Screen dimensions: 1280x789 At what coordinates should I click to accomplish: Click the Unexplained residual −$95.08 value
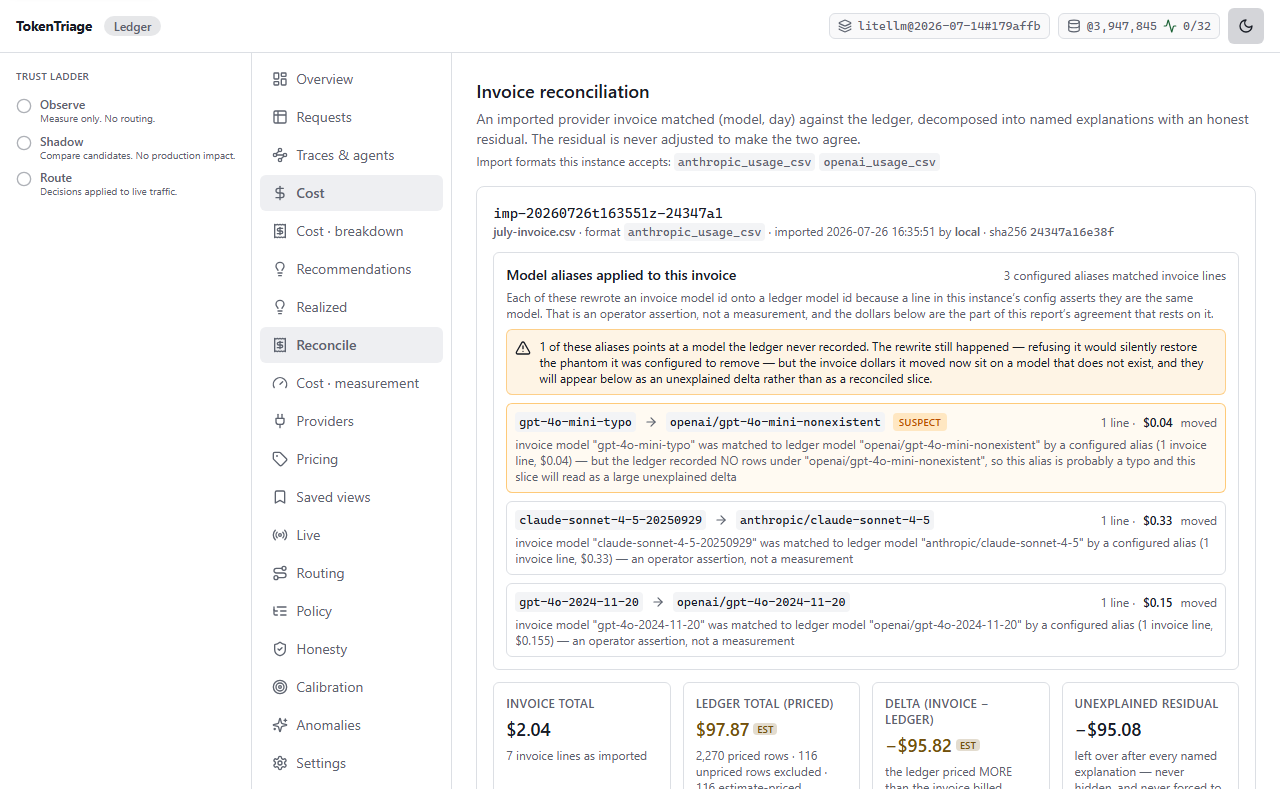[x=1108, y=730]
